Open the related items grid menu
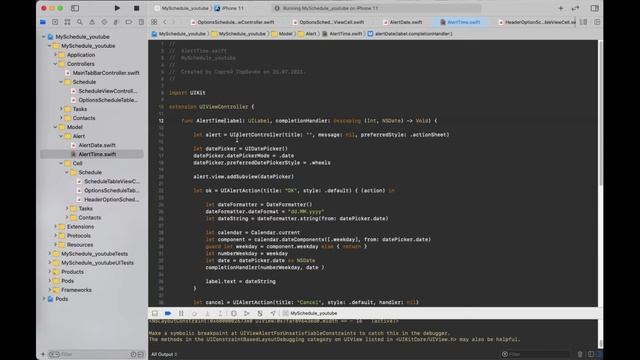Viewport: 640px width, 360px height. [x=154, y=22]
